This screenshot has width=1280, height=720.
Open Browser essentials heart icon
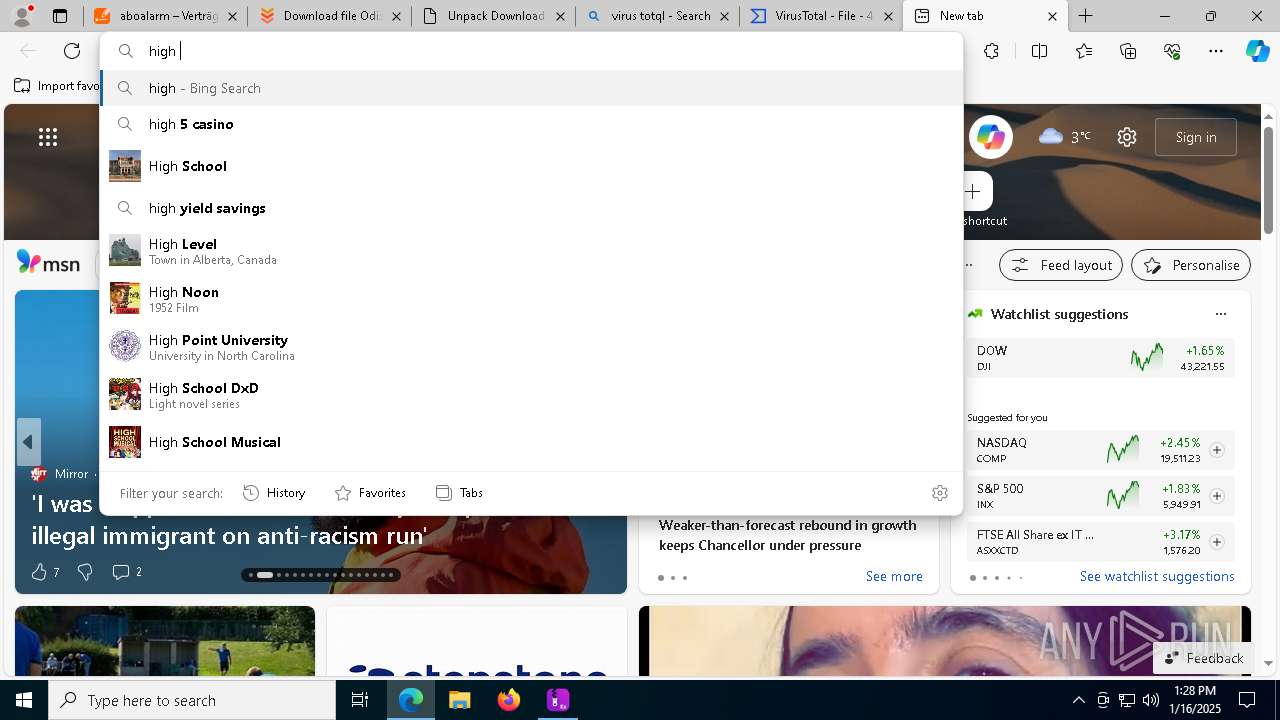pyautogui.click(x=1172, y=51)
